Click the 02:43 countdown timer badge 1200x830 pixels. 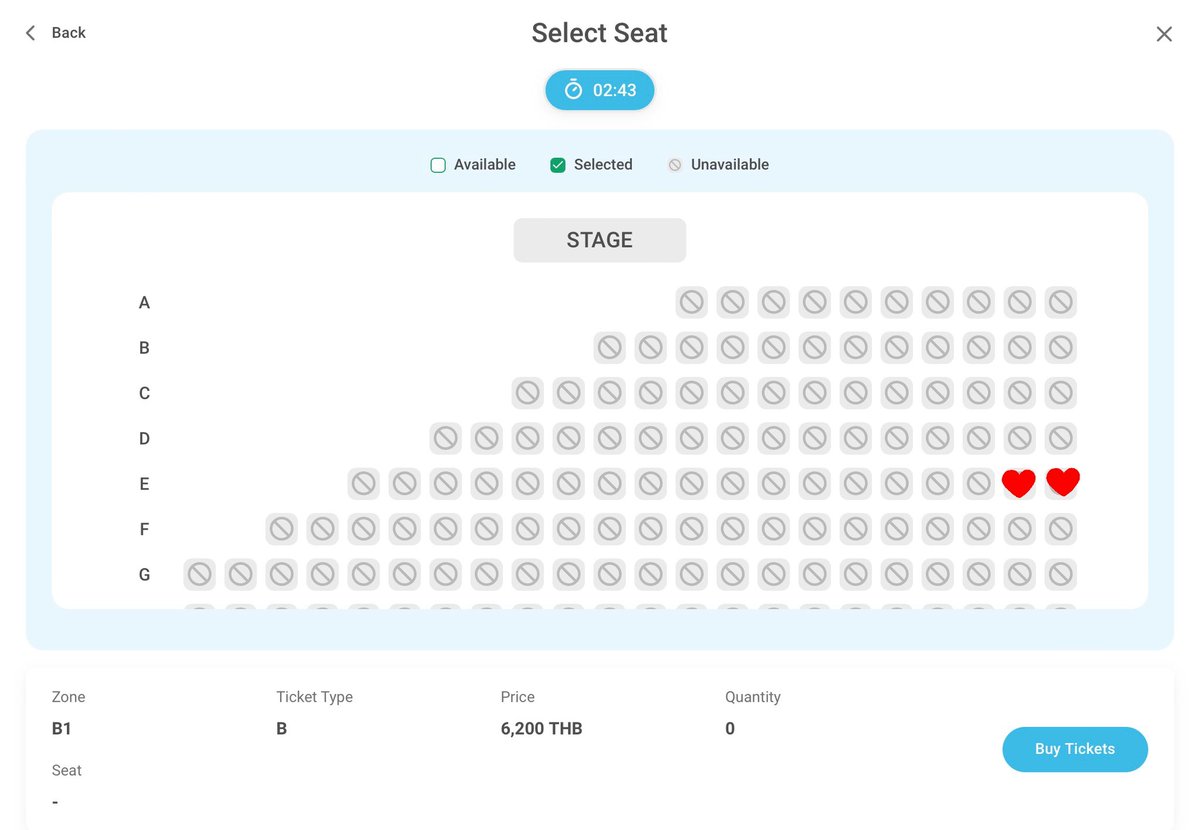(600, 90)
